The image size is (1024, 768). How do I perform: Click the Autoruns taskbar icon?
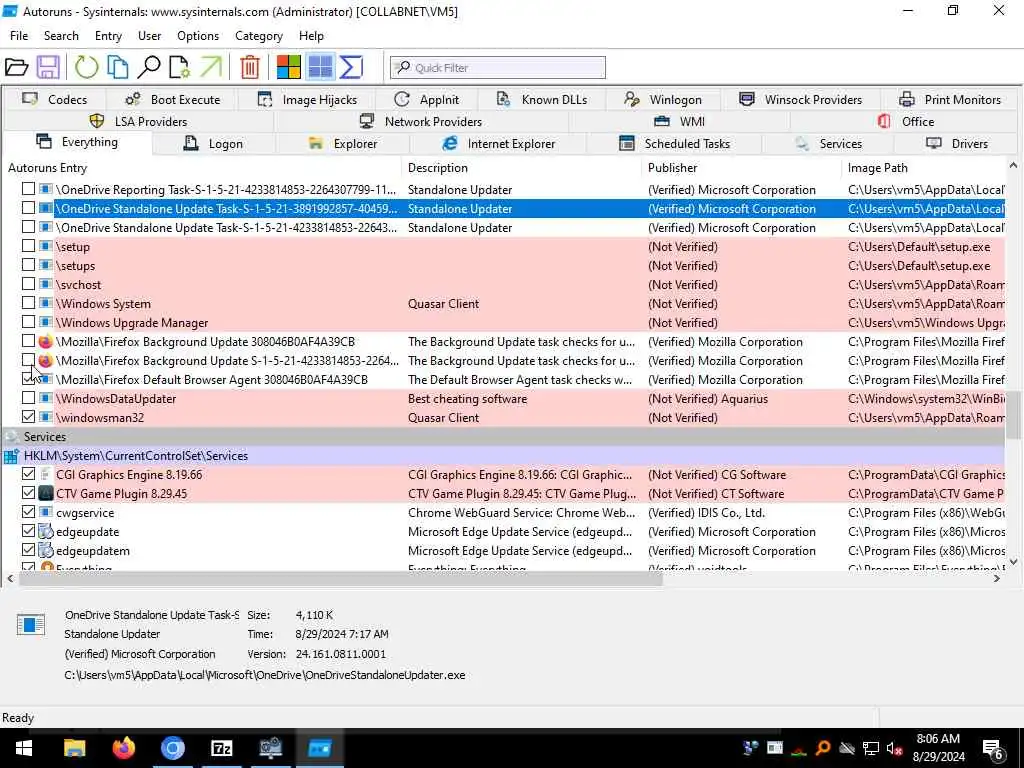[320, 748]
